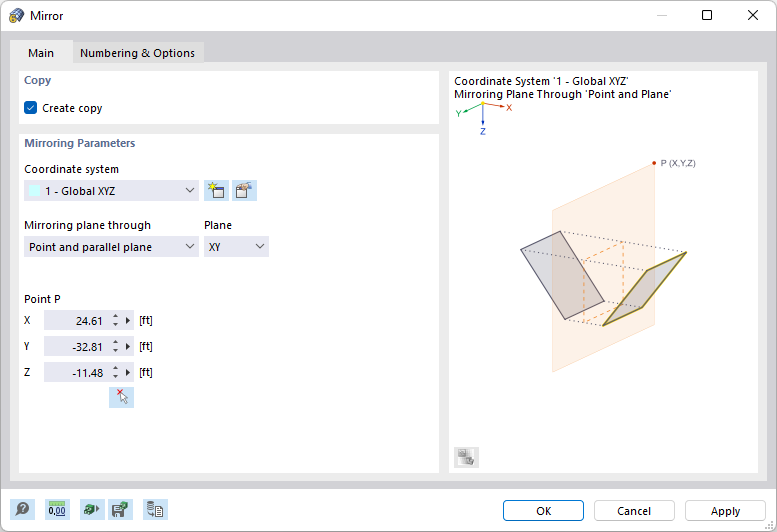Click the floppy-disk icon in bottom toolbar

tap(120, 509)
